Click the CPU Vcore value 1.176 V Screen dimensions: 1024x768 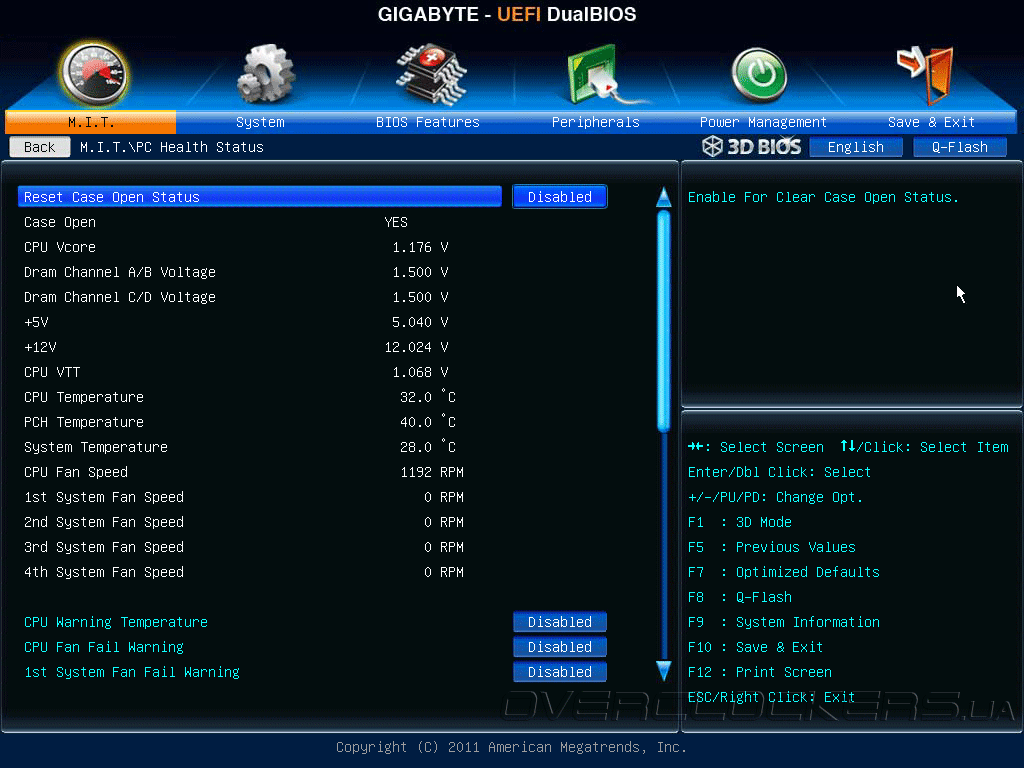click(420, 247)
